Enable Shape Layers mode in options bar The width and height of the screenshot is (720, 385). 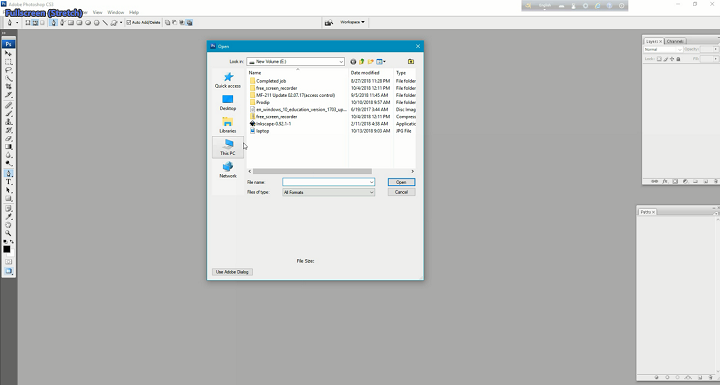coord(28,22)
